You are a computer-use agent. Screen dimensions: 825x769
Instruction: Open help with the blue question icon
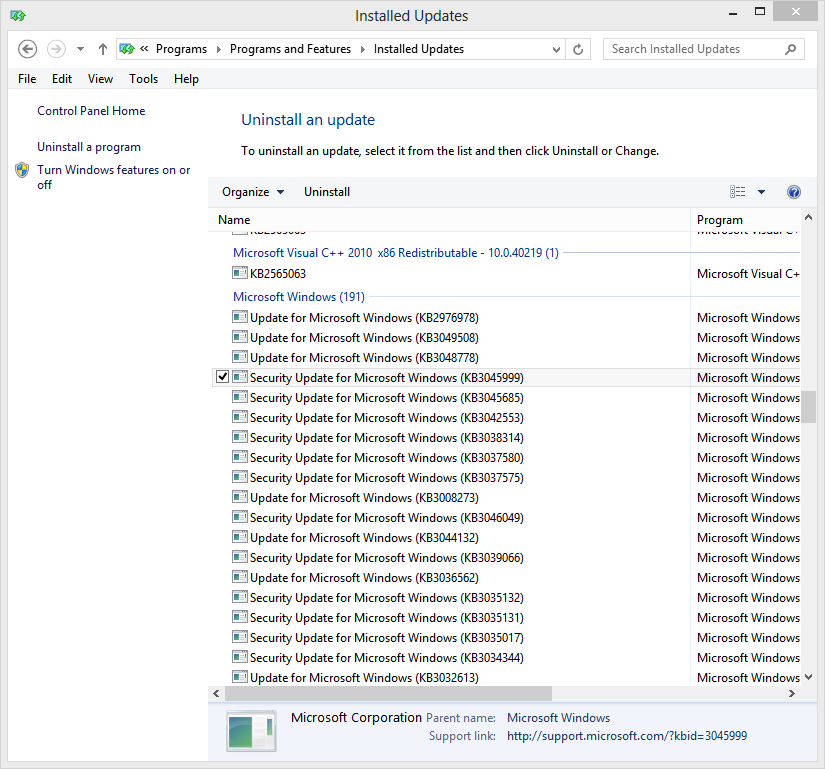tap(793, 192)
